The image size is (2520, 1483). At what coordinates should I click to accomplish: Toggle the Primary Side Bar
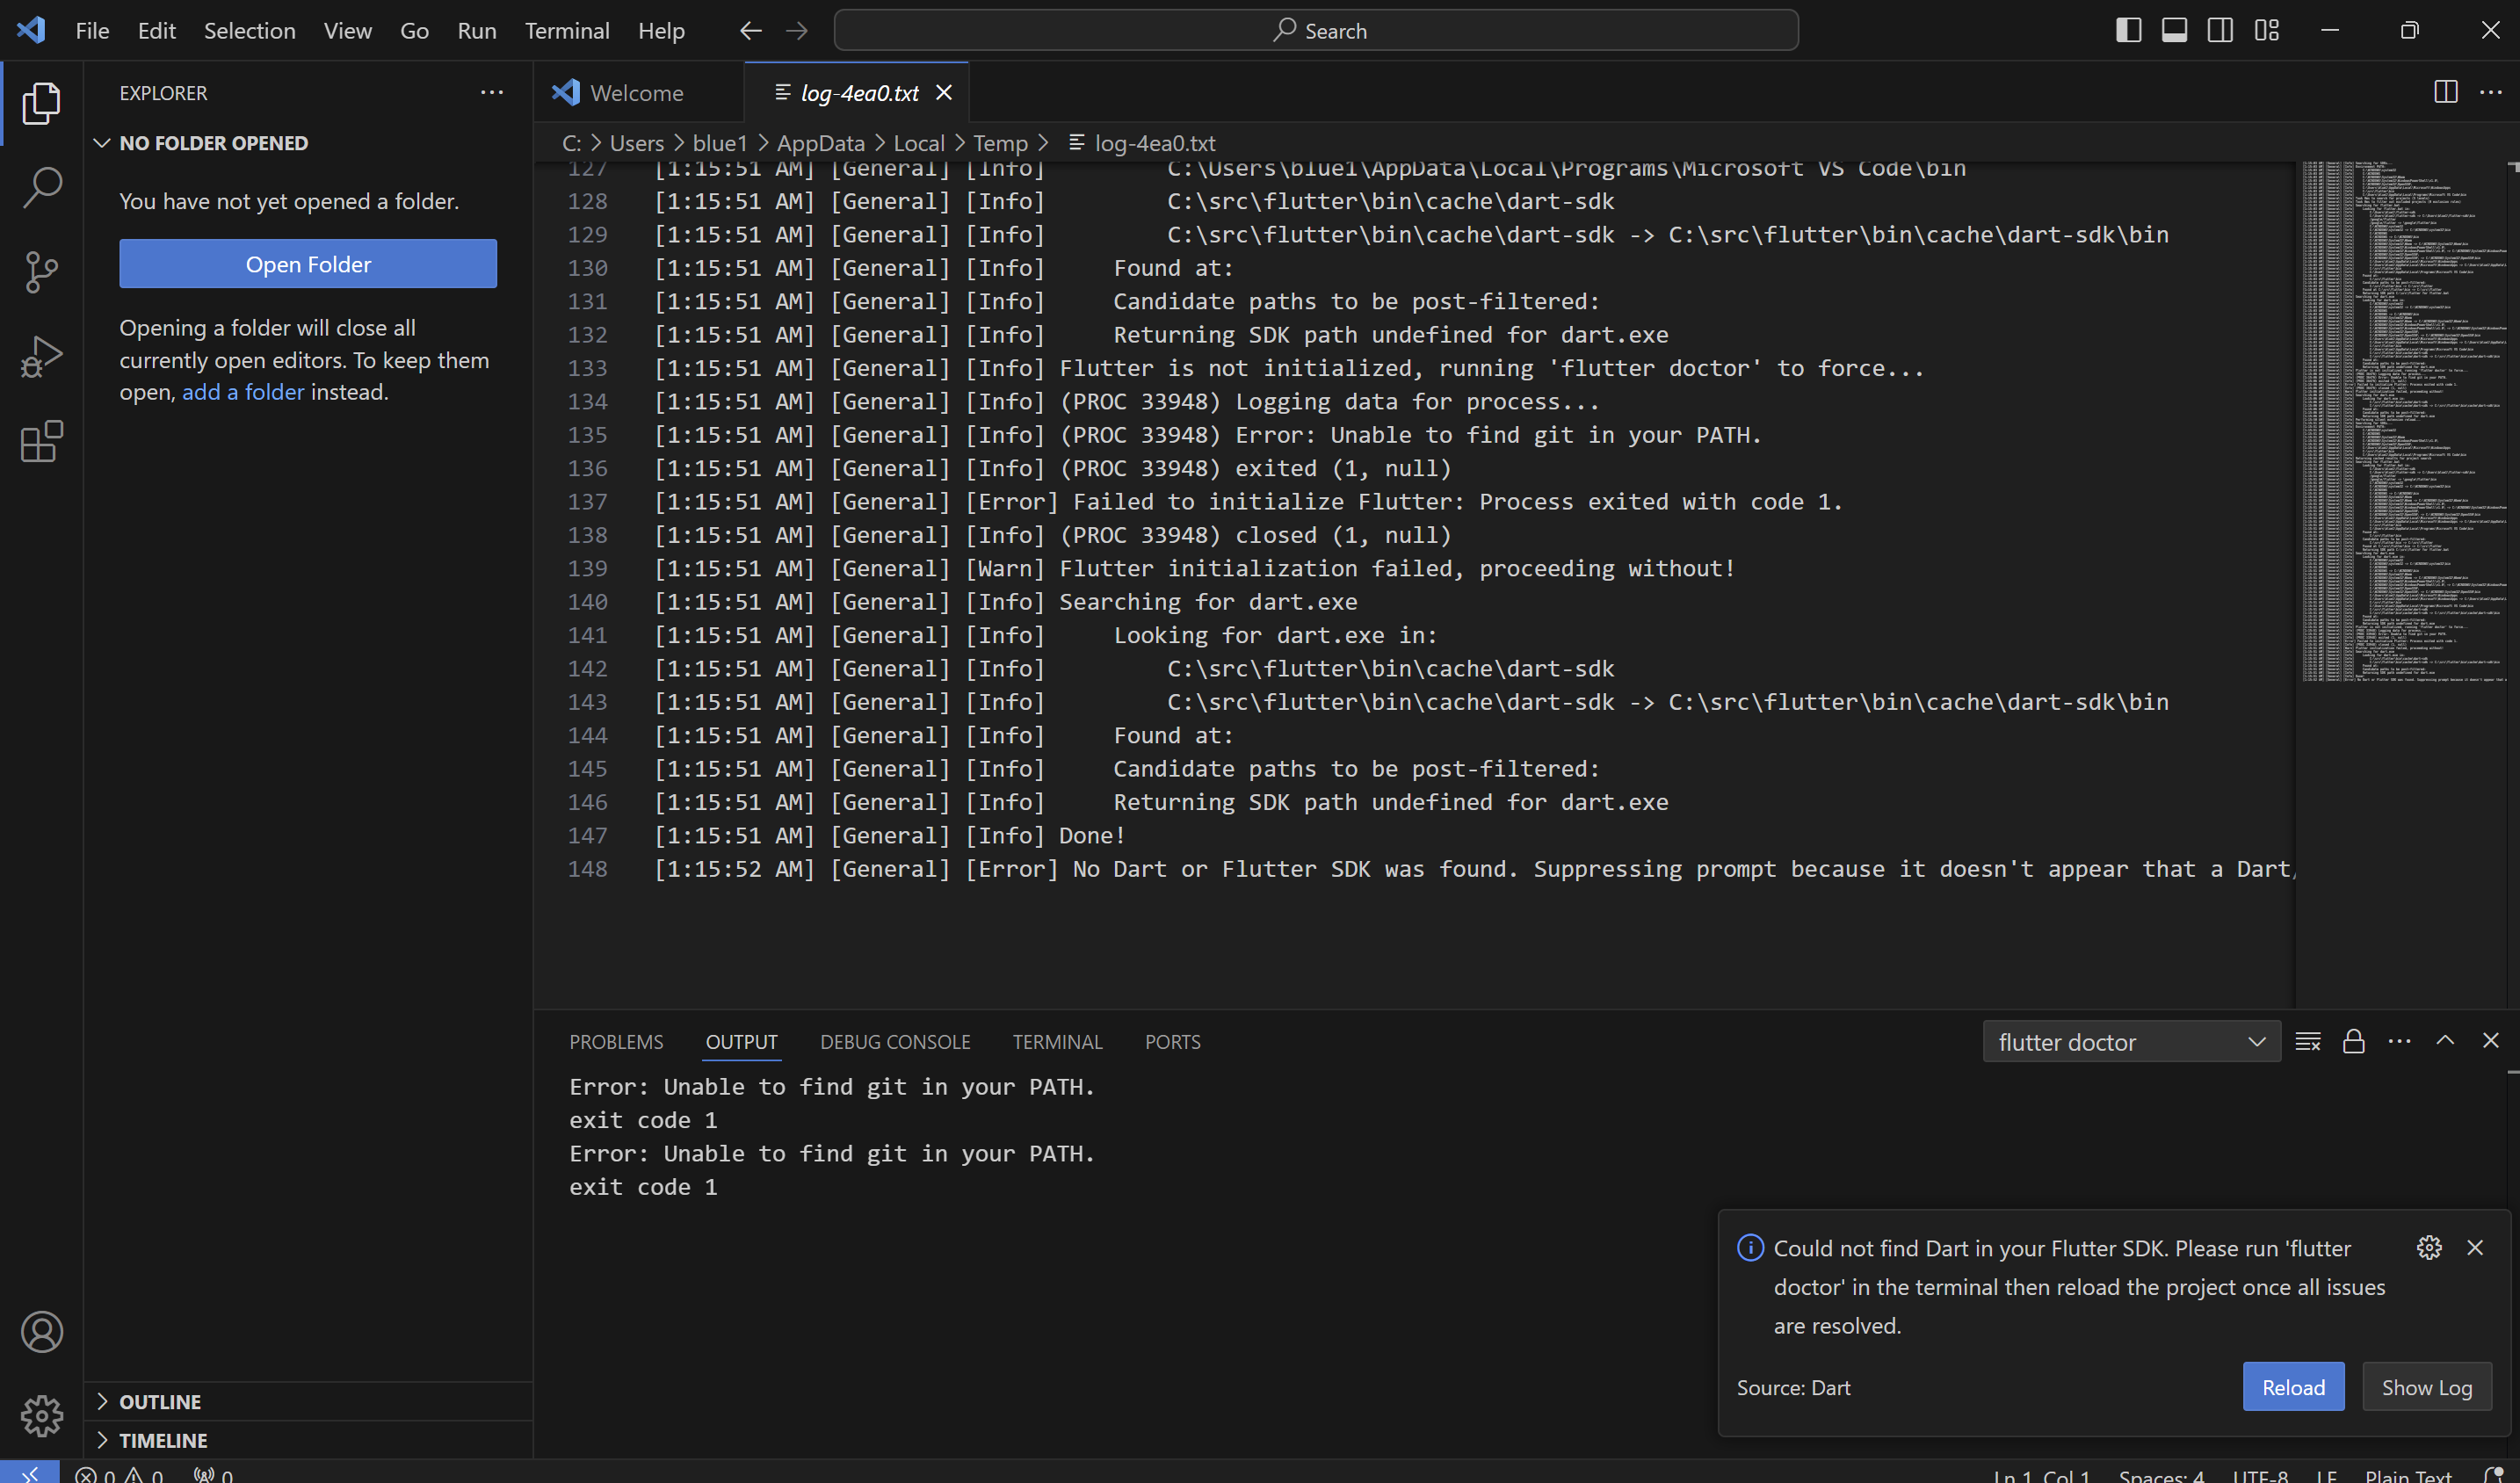pyautogui.click(x=2129, y=30)
